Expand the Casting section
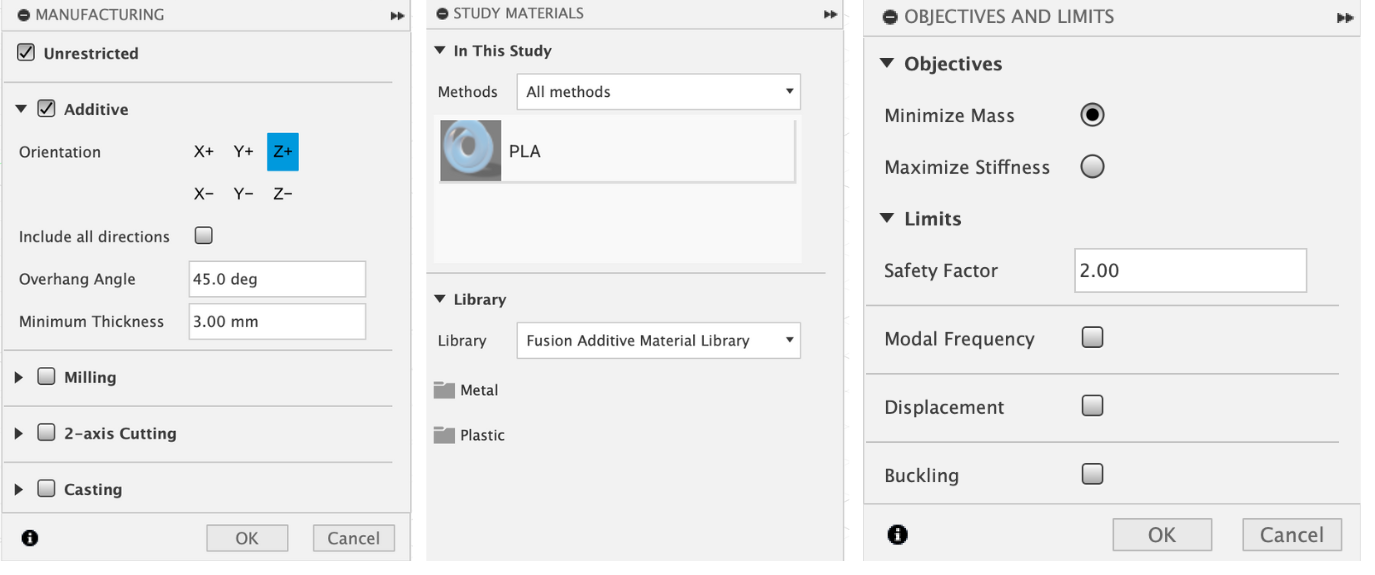 [20, 489]
